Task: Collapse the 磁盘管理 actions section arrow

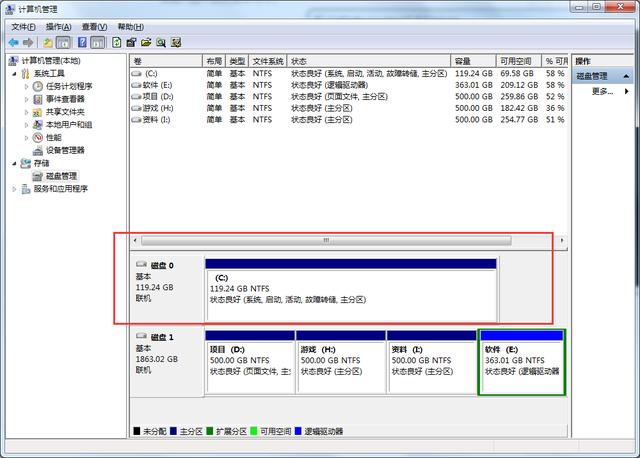Action: click(x=628, y=75)
